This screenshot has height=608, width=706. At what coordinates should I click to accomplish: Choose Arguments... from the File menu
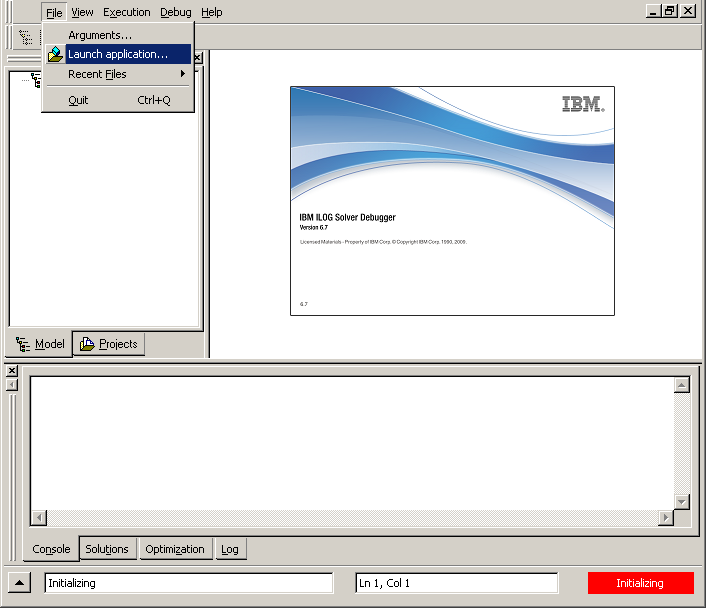(x=118, y=35)
